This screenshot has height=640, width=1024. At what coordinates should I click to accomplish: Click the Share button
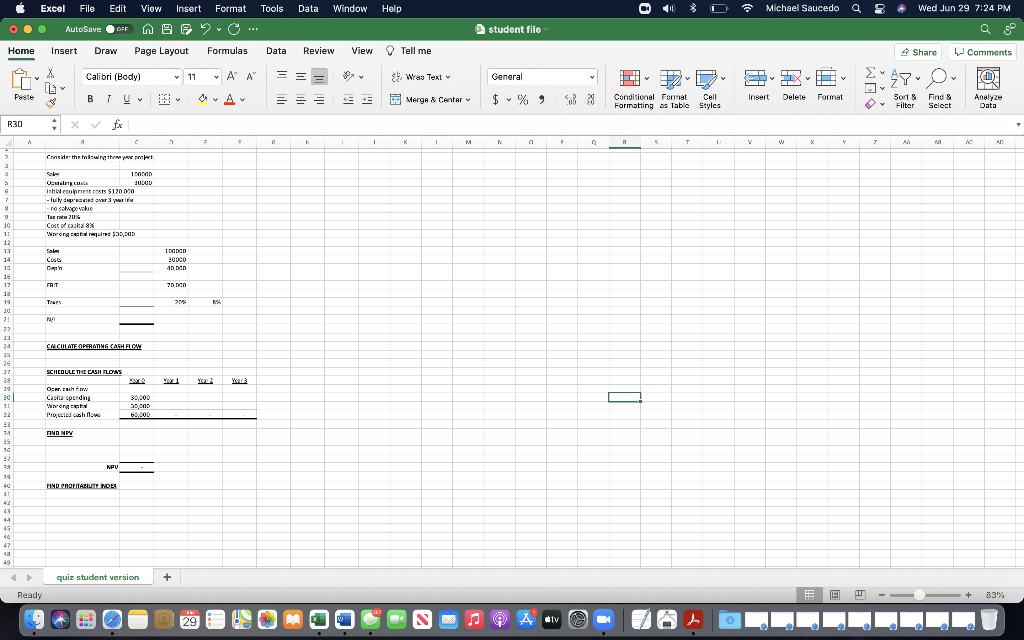point(916,50)
